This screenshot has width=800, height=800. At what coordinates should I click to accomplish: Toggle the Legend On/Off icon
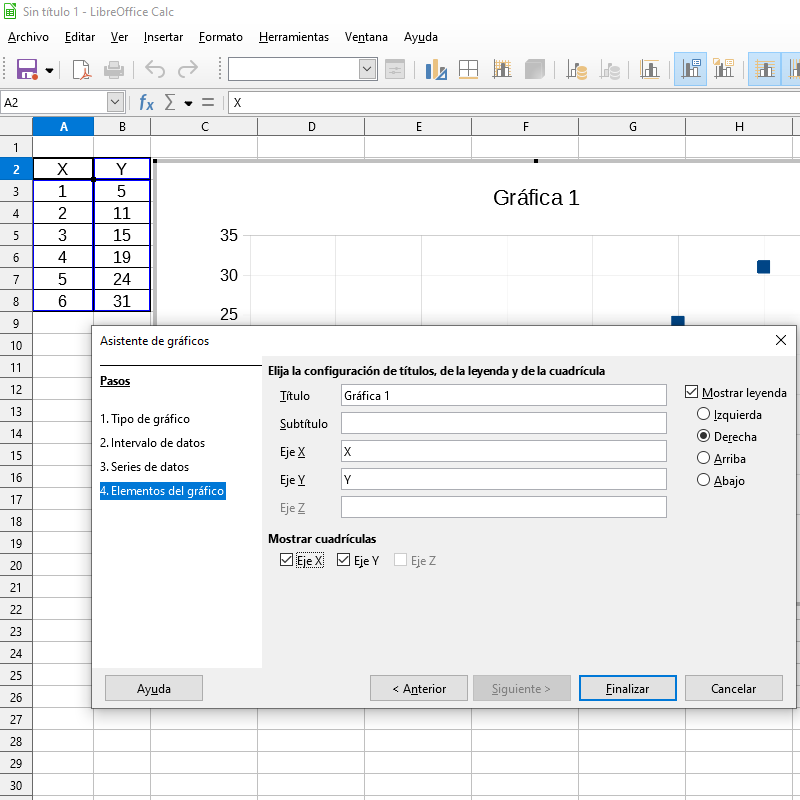pos(690,69)
